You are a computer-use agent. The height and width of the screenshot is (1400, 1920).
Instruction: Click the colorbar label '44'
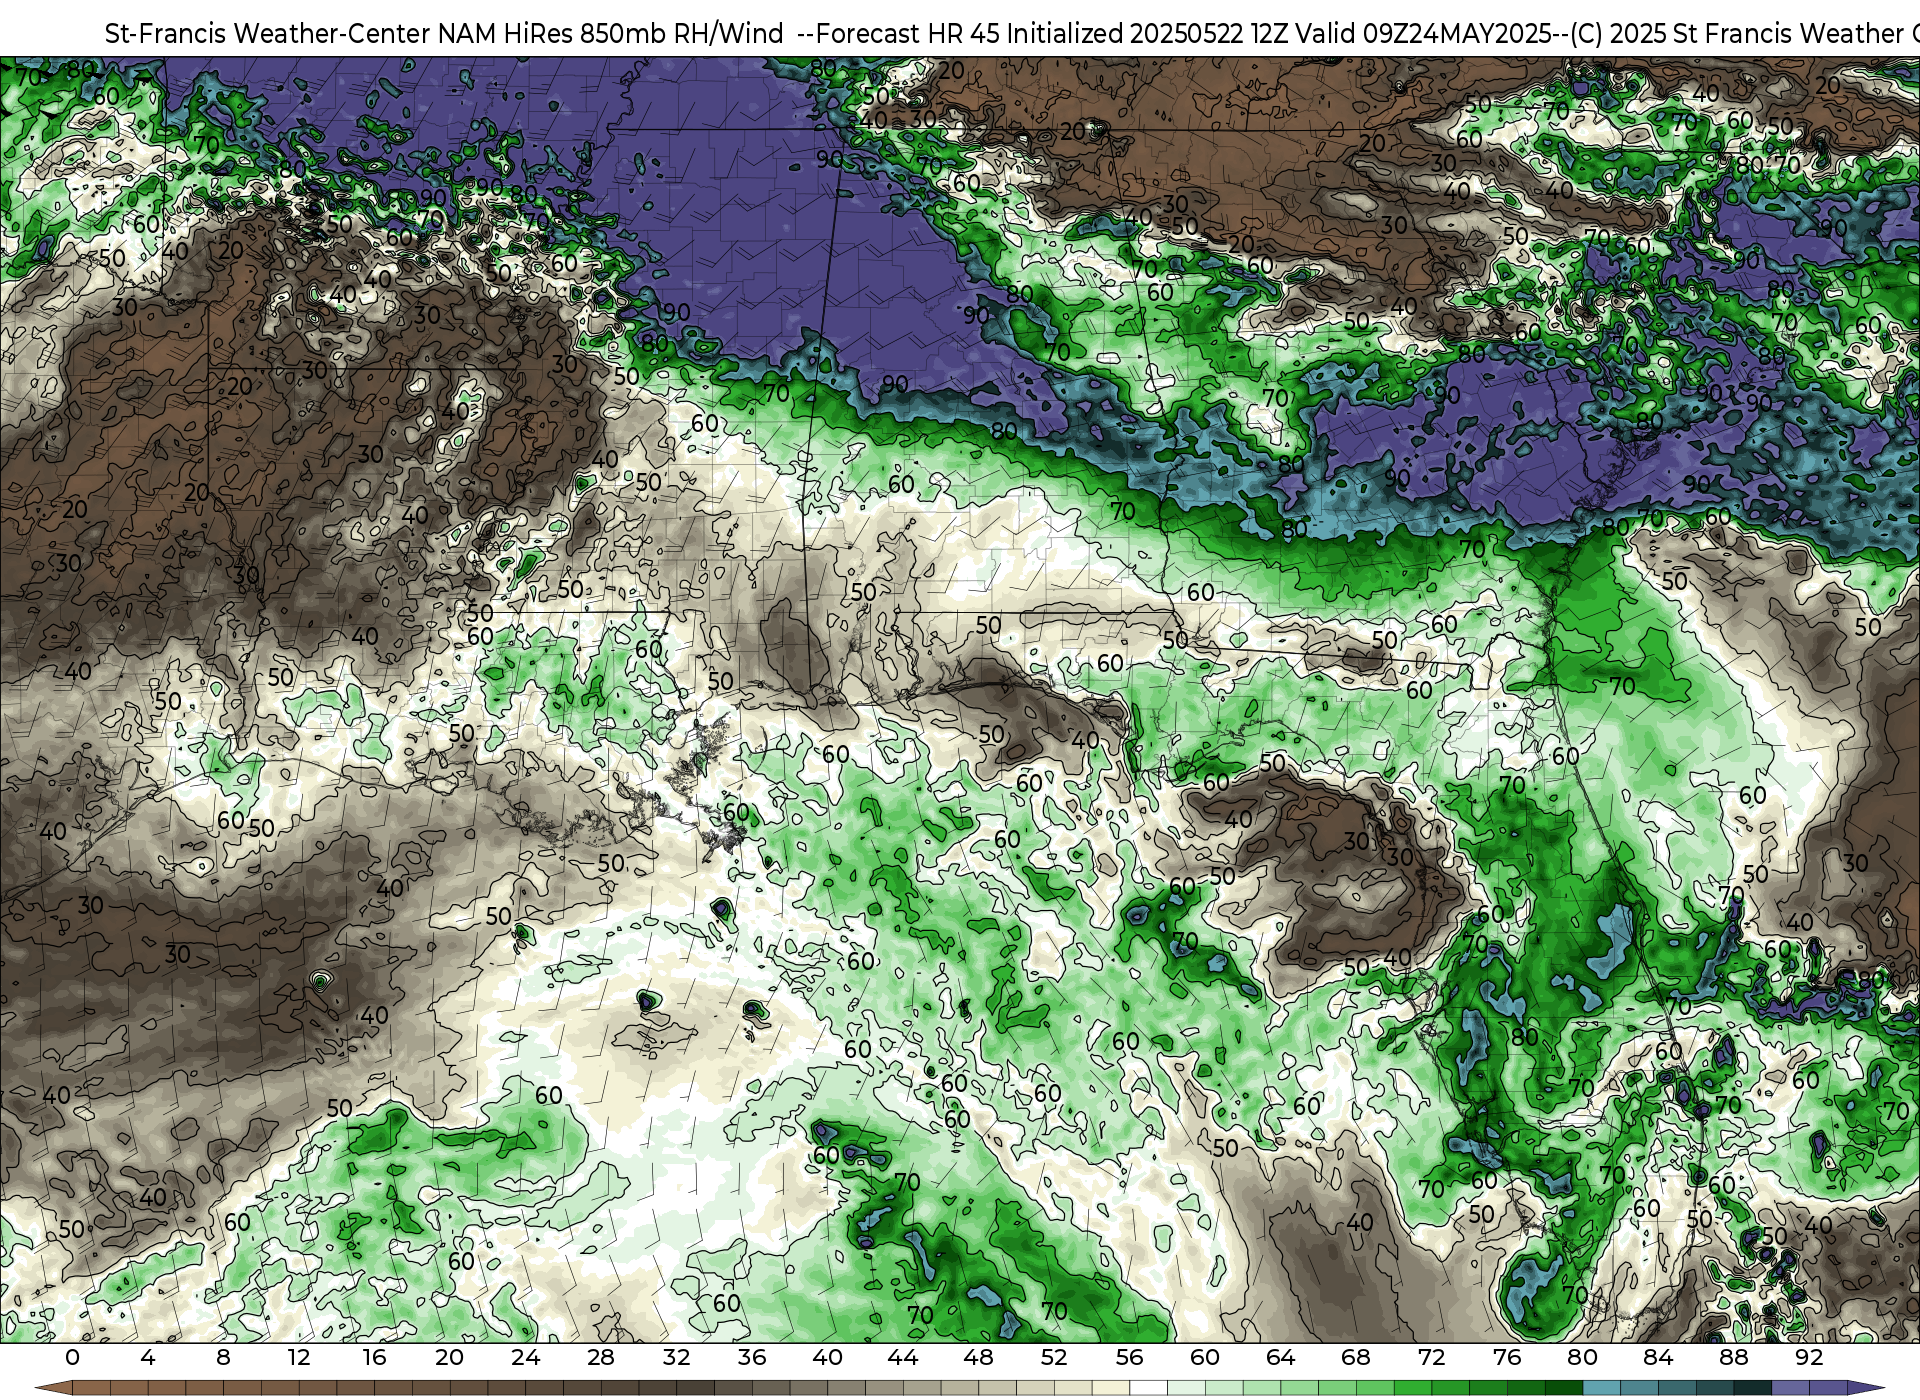coord(903,1357)
